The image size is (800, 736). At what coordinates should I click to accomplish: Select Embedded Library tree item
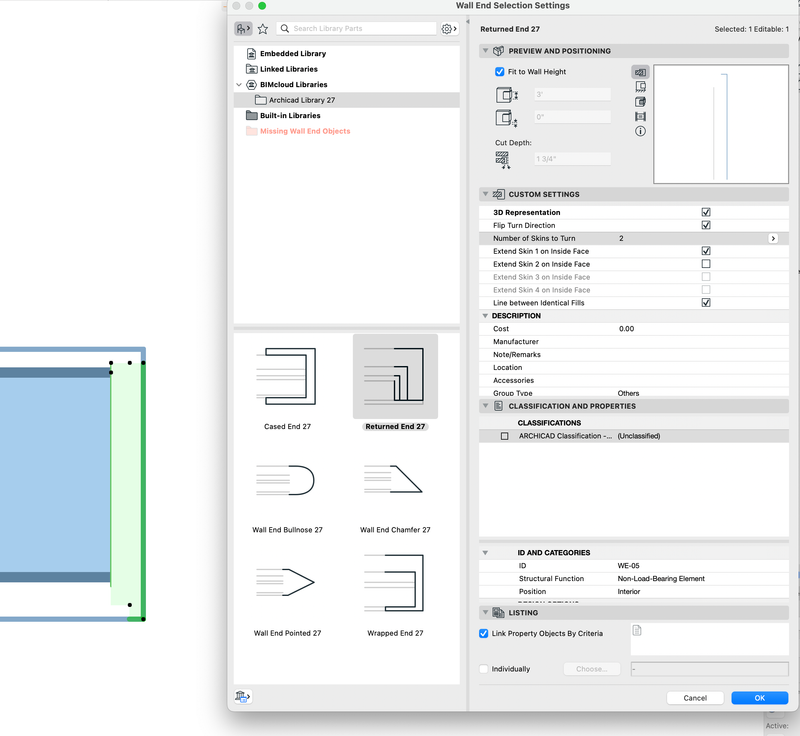pos(293,54)
